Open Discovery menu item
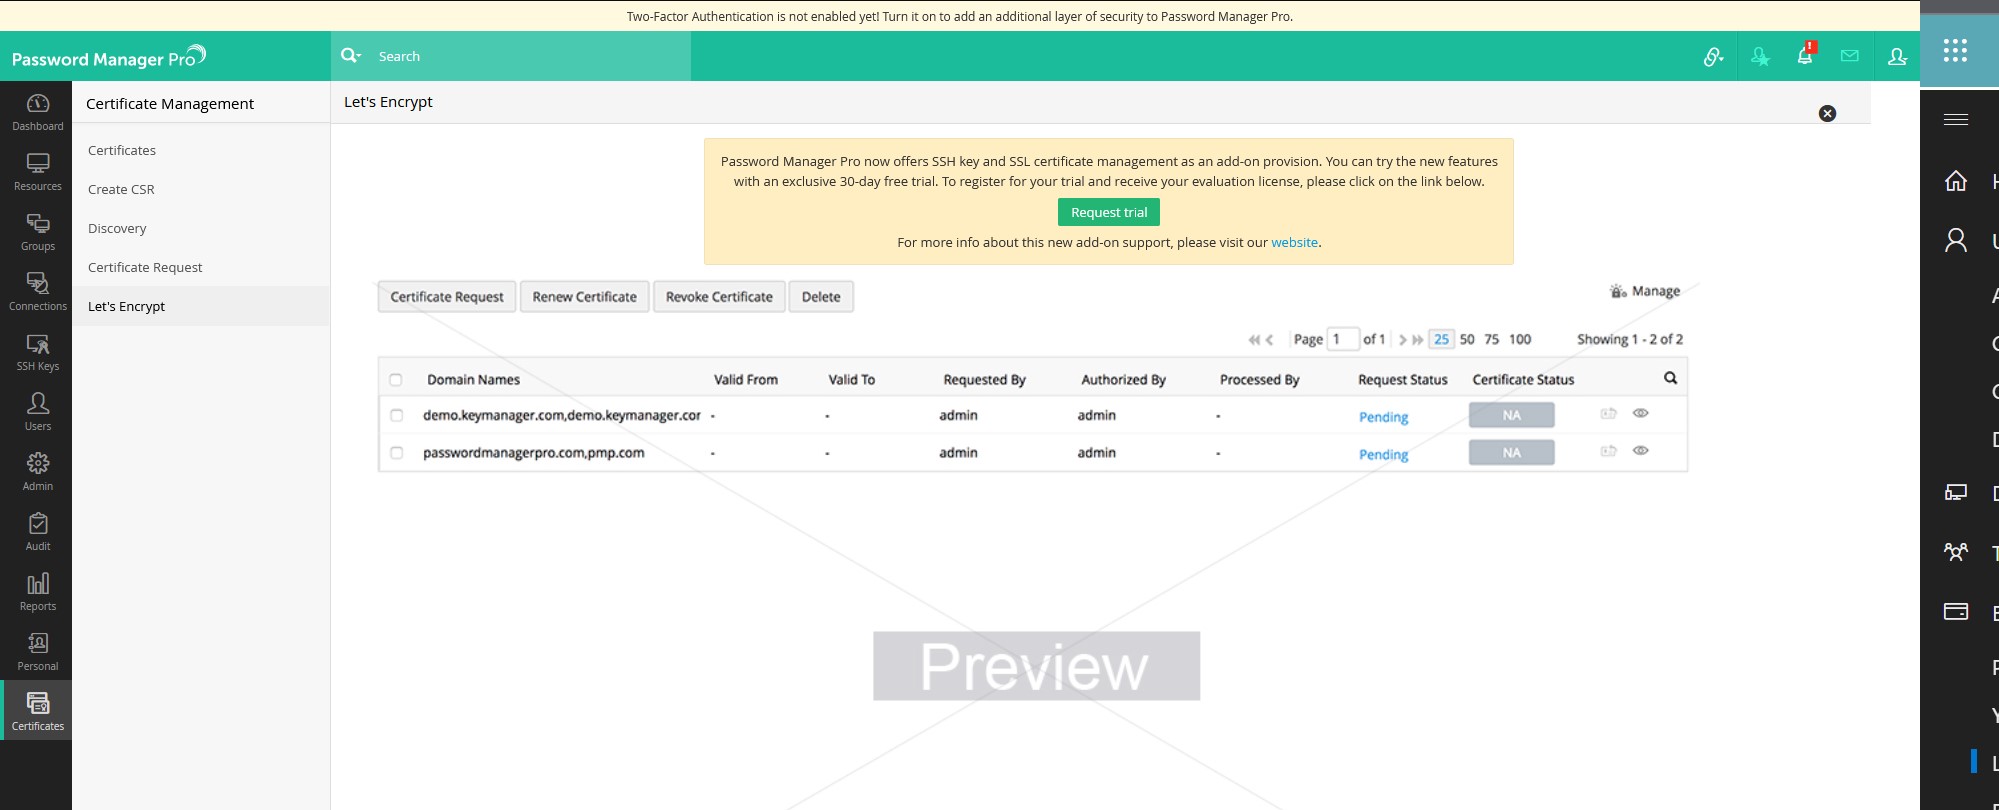1999x810 pixels. [117, 228]
